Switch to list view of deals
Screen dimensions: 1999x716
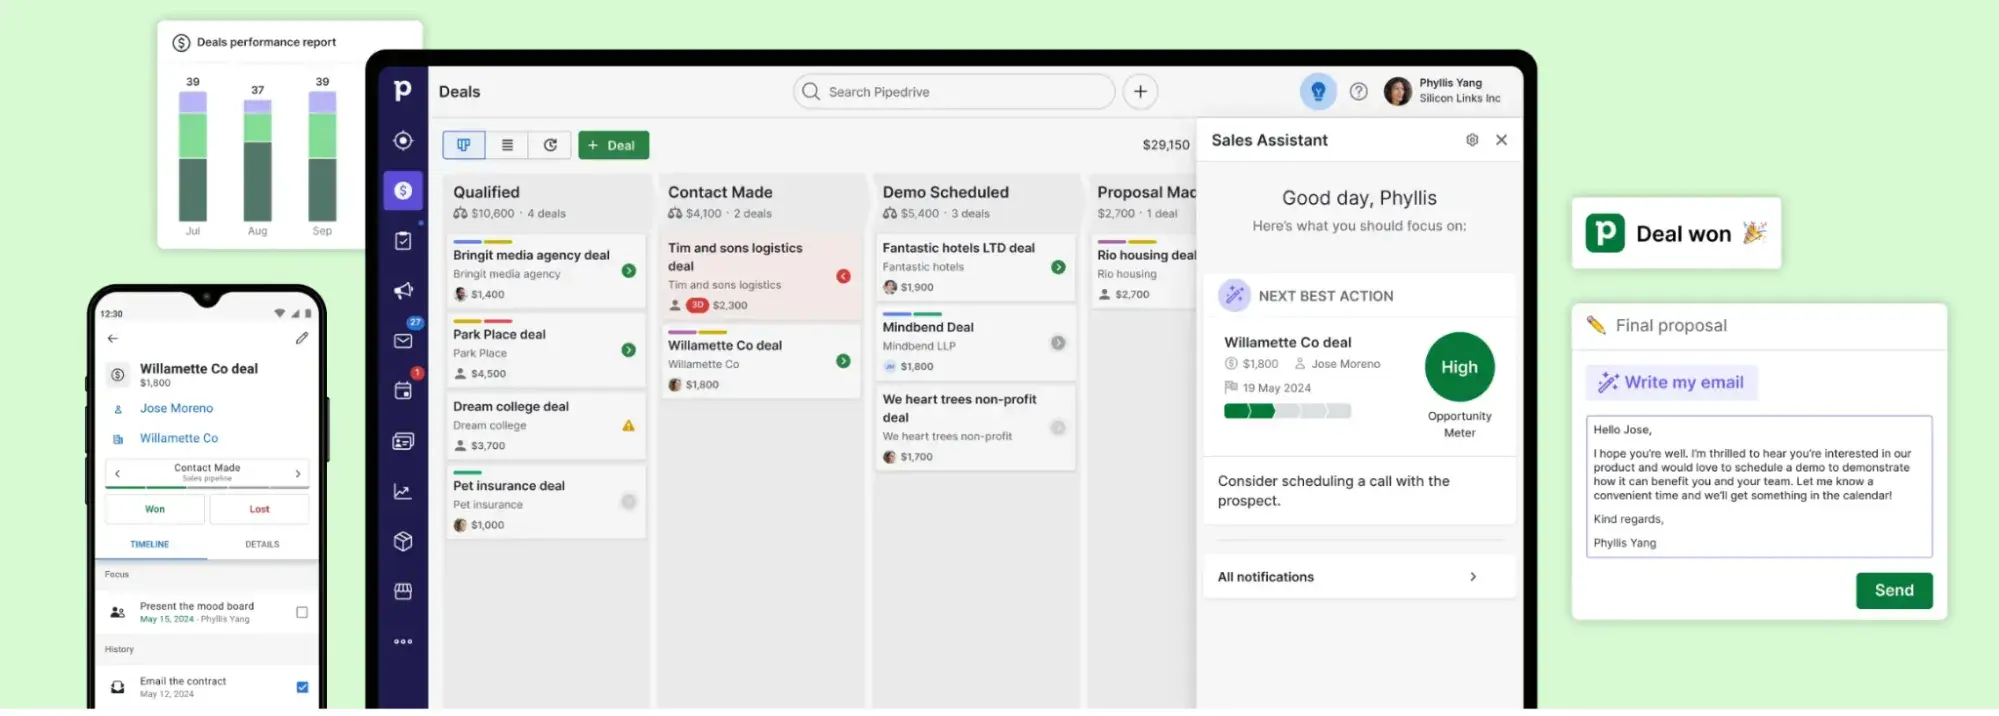point(507,145)
